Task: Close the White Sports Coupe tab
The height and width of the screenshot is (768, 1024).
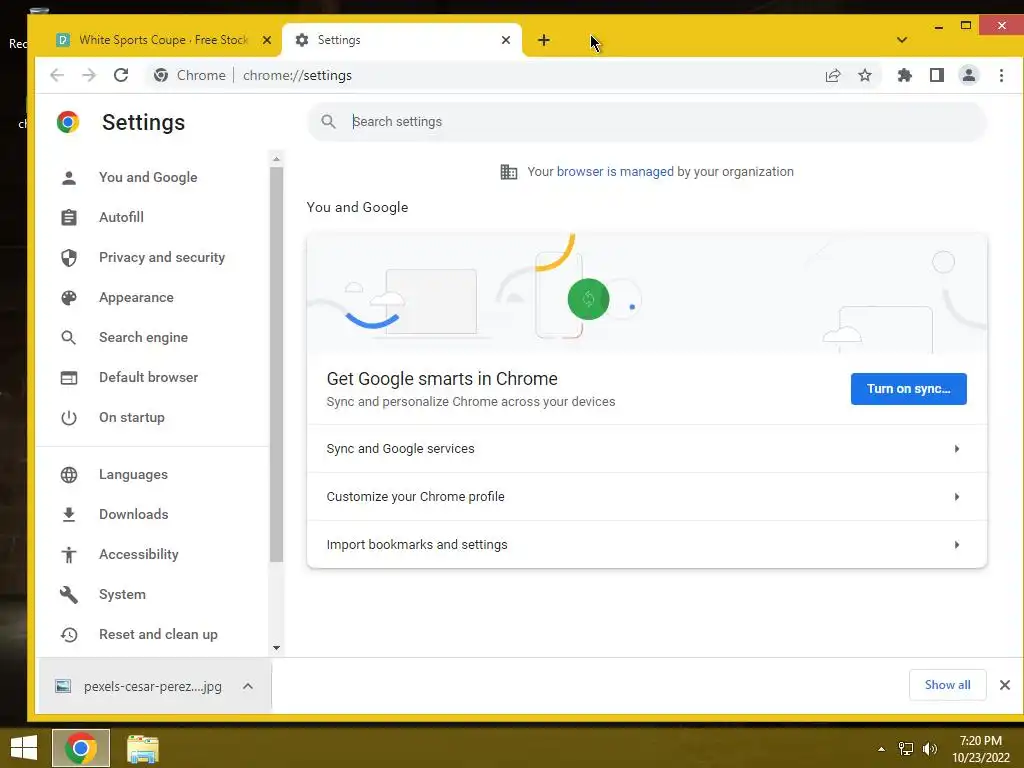Action: pos(266,40)
